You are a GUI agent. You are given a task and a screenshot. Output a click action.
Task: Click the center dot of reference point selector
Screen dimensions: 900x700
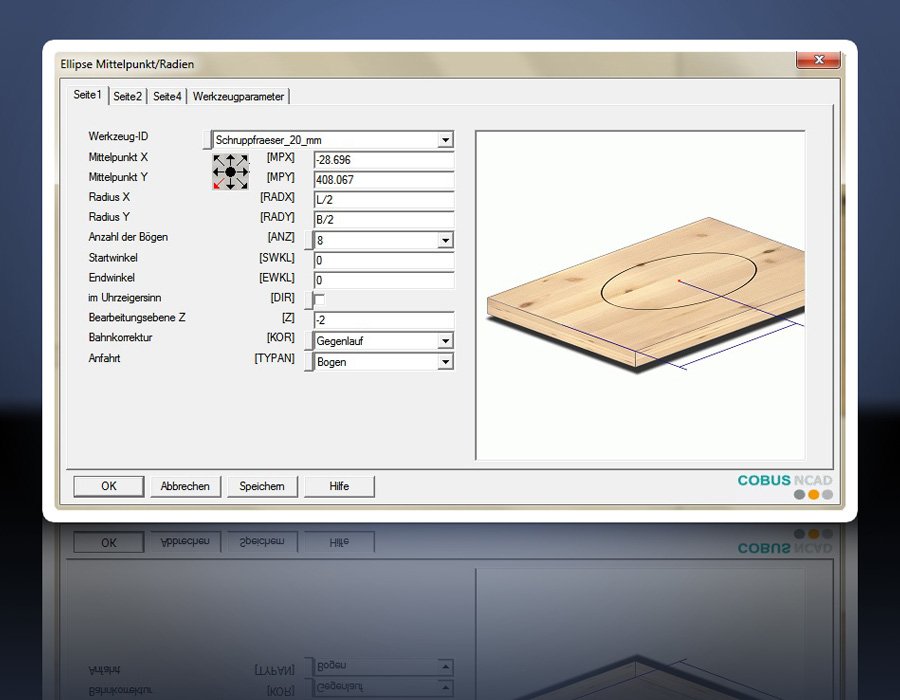pos(230,172)
